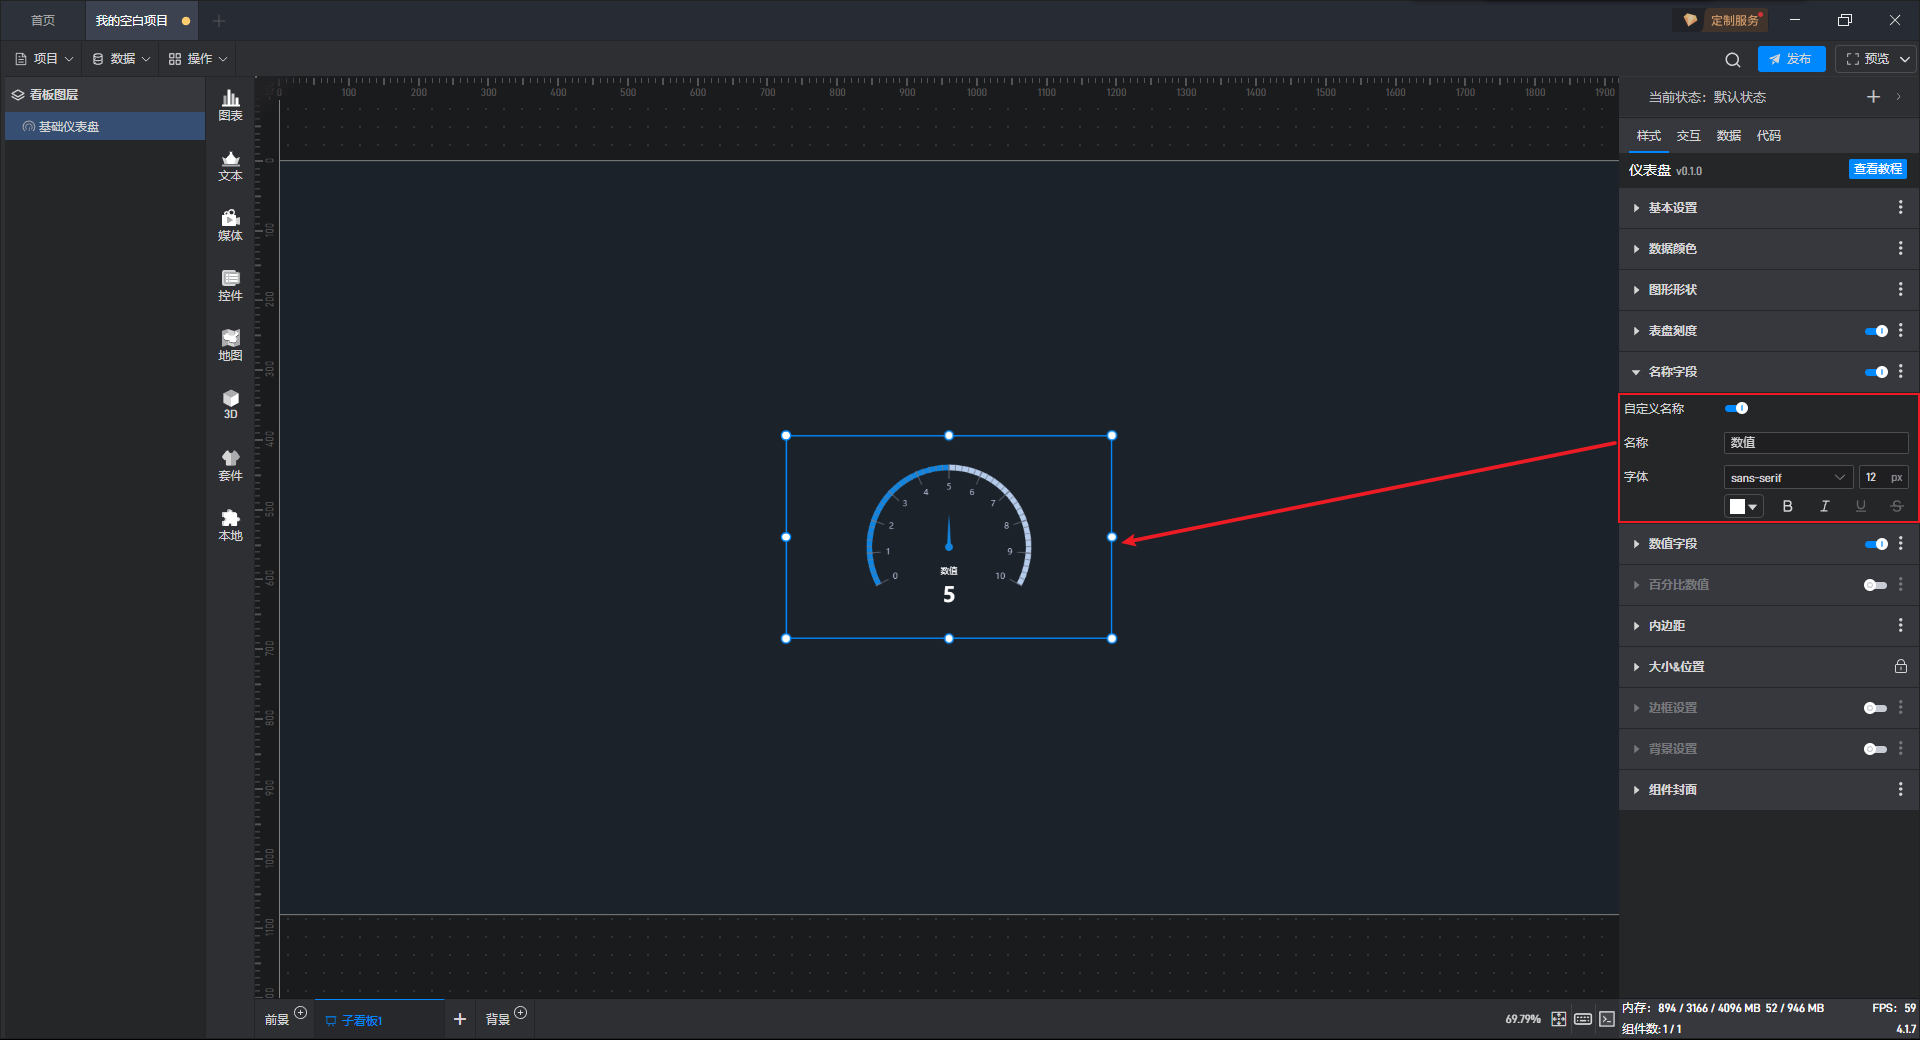Toggle the 名称字段 switch

(1876, 372)
